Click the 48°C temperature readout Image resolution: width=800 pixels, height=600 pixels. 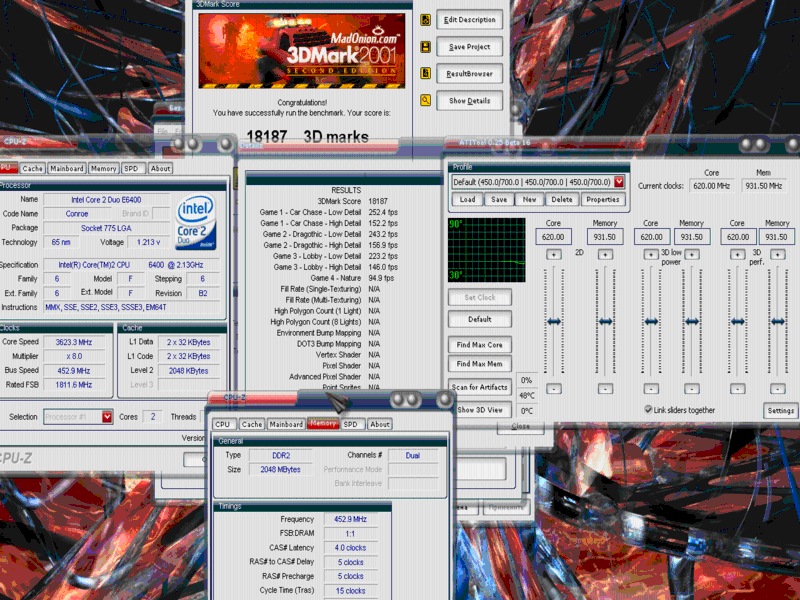527,395
